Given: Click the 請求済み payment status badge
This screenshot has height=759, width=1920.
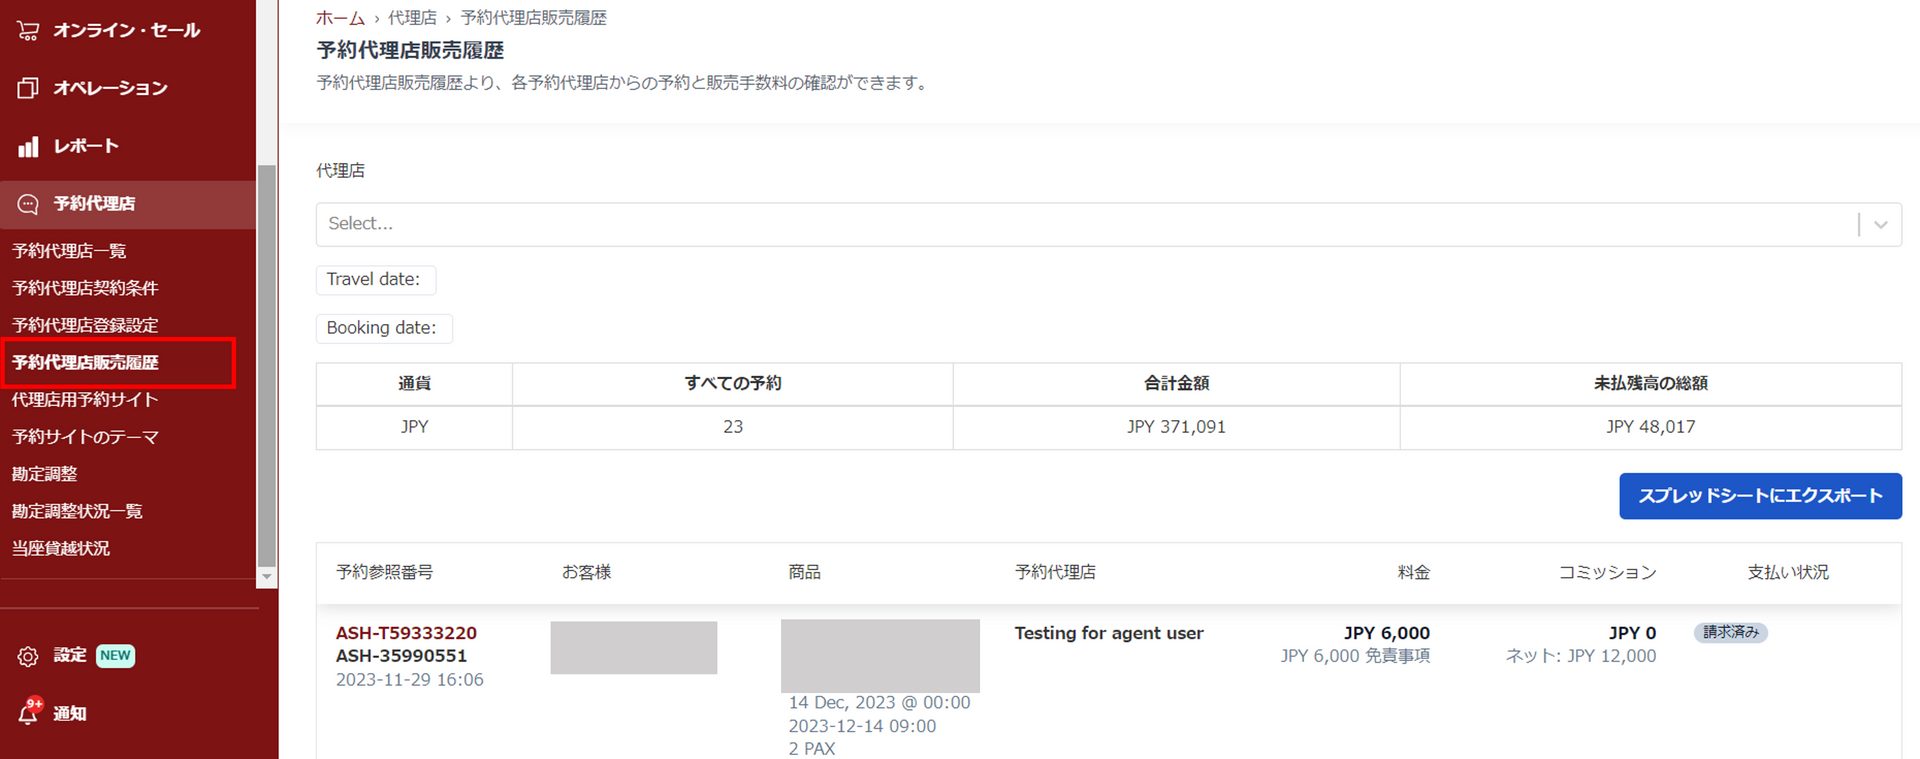Looking at the screenshot, I should (x=1730, y=632).
